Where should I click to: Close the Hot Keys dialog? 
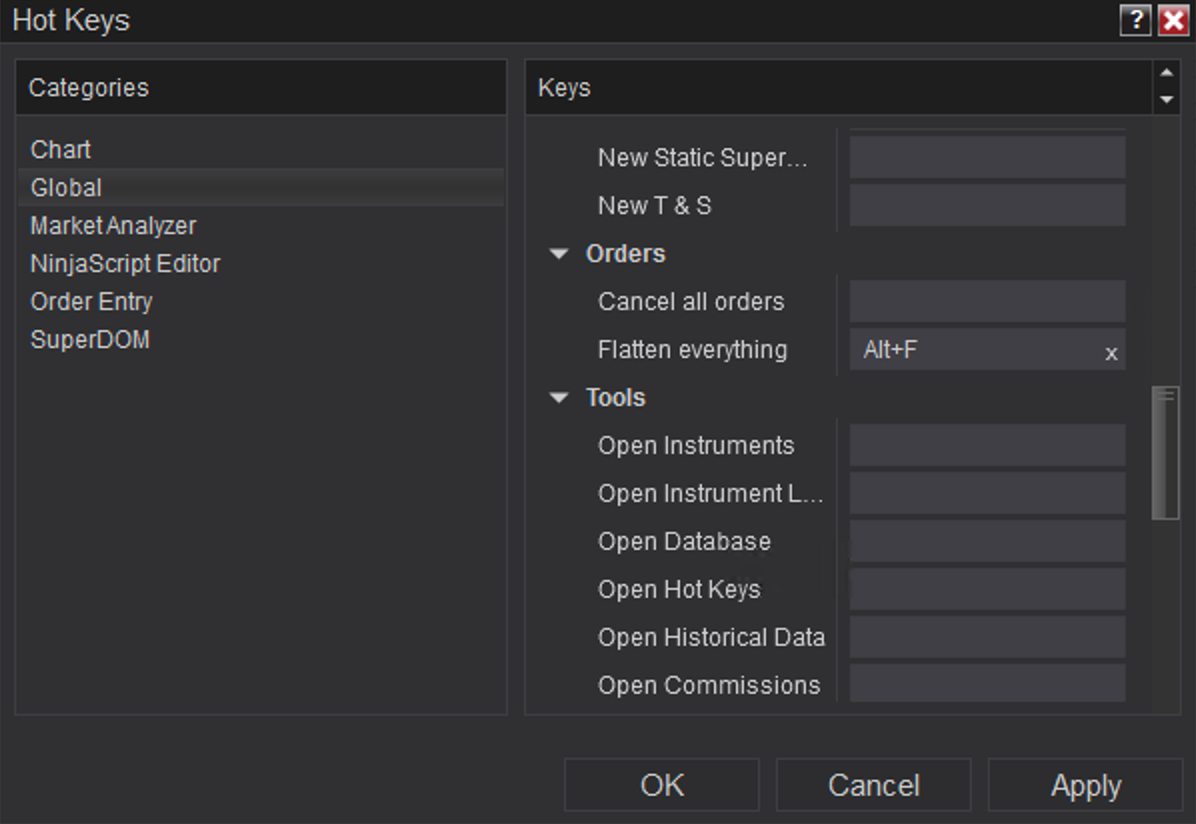[1173, 20]
